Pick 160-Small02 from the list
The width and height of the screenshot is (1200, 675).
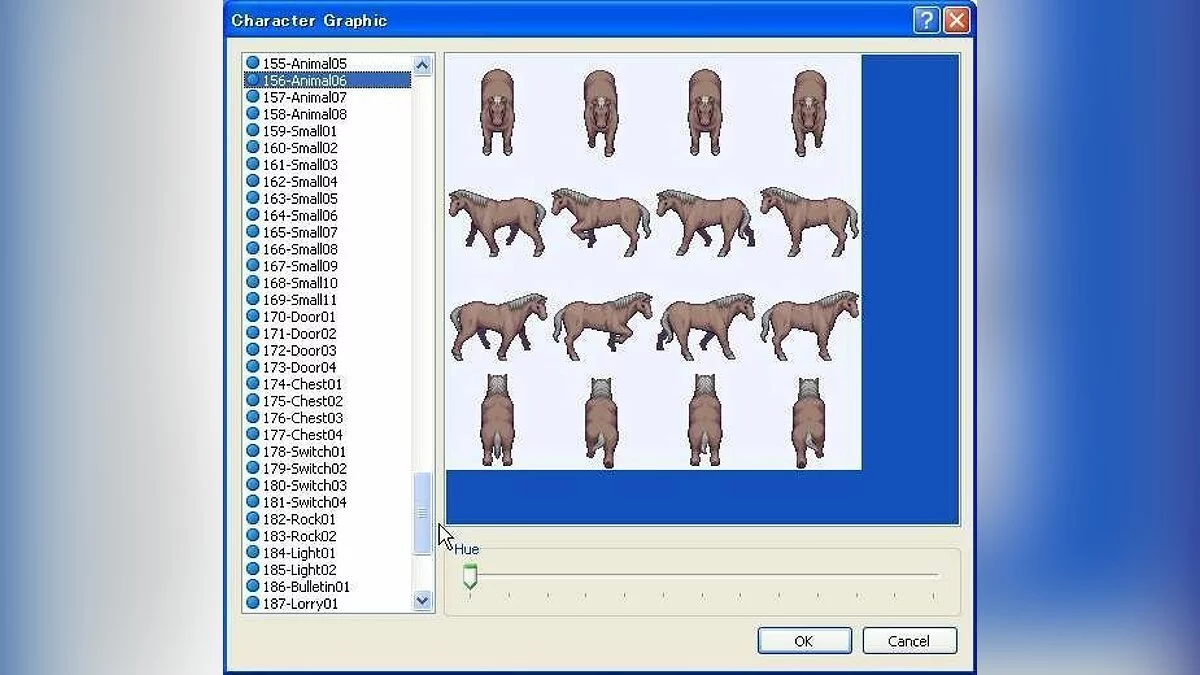328,148
